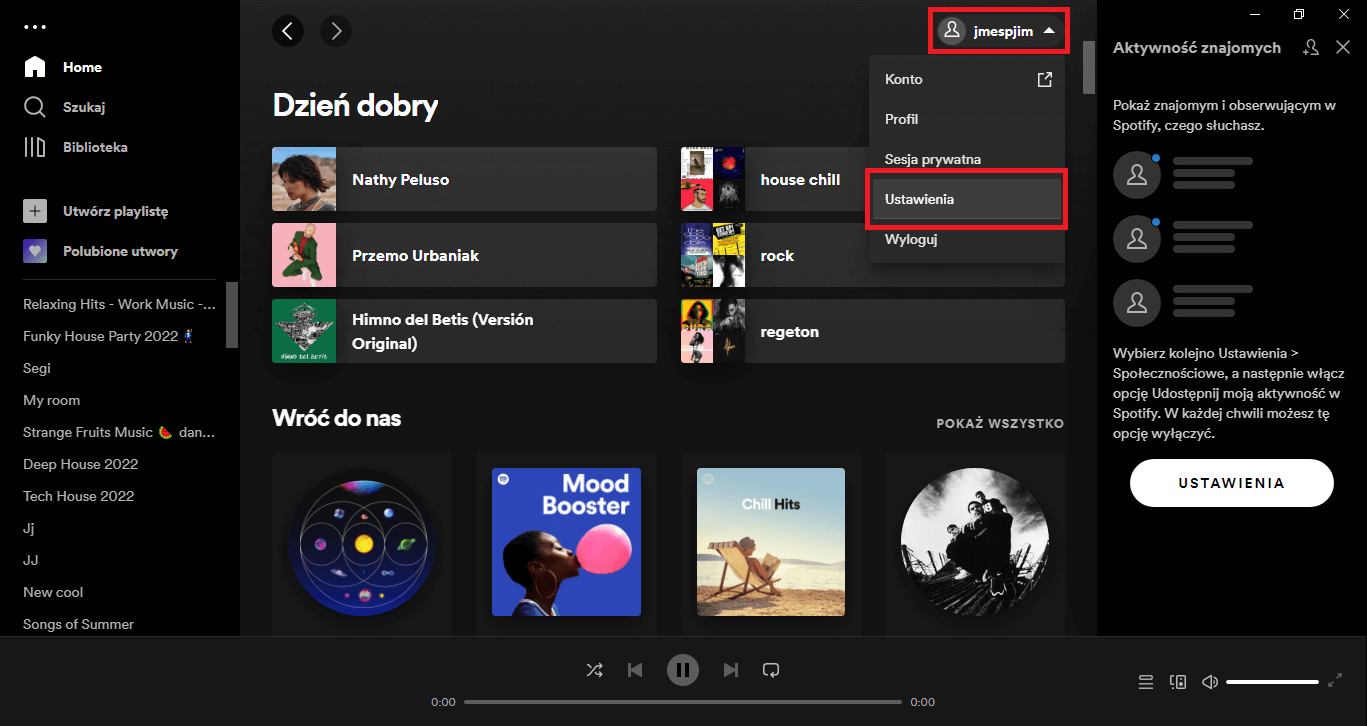Open Ustawienia in the user menu
The width and height of the screenshot is (1367, 726).
coord(967,199)
